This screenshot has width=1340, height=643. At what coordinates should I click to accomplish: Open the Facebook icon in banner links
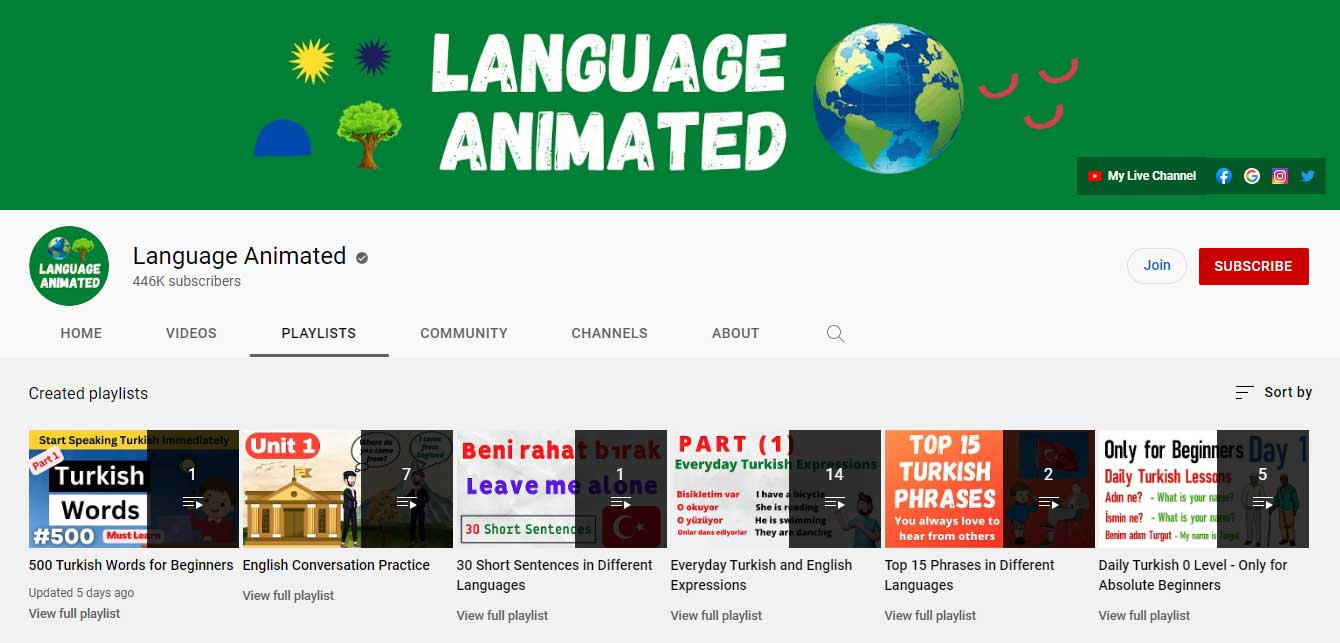[1223, 176]
